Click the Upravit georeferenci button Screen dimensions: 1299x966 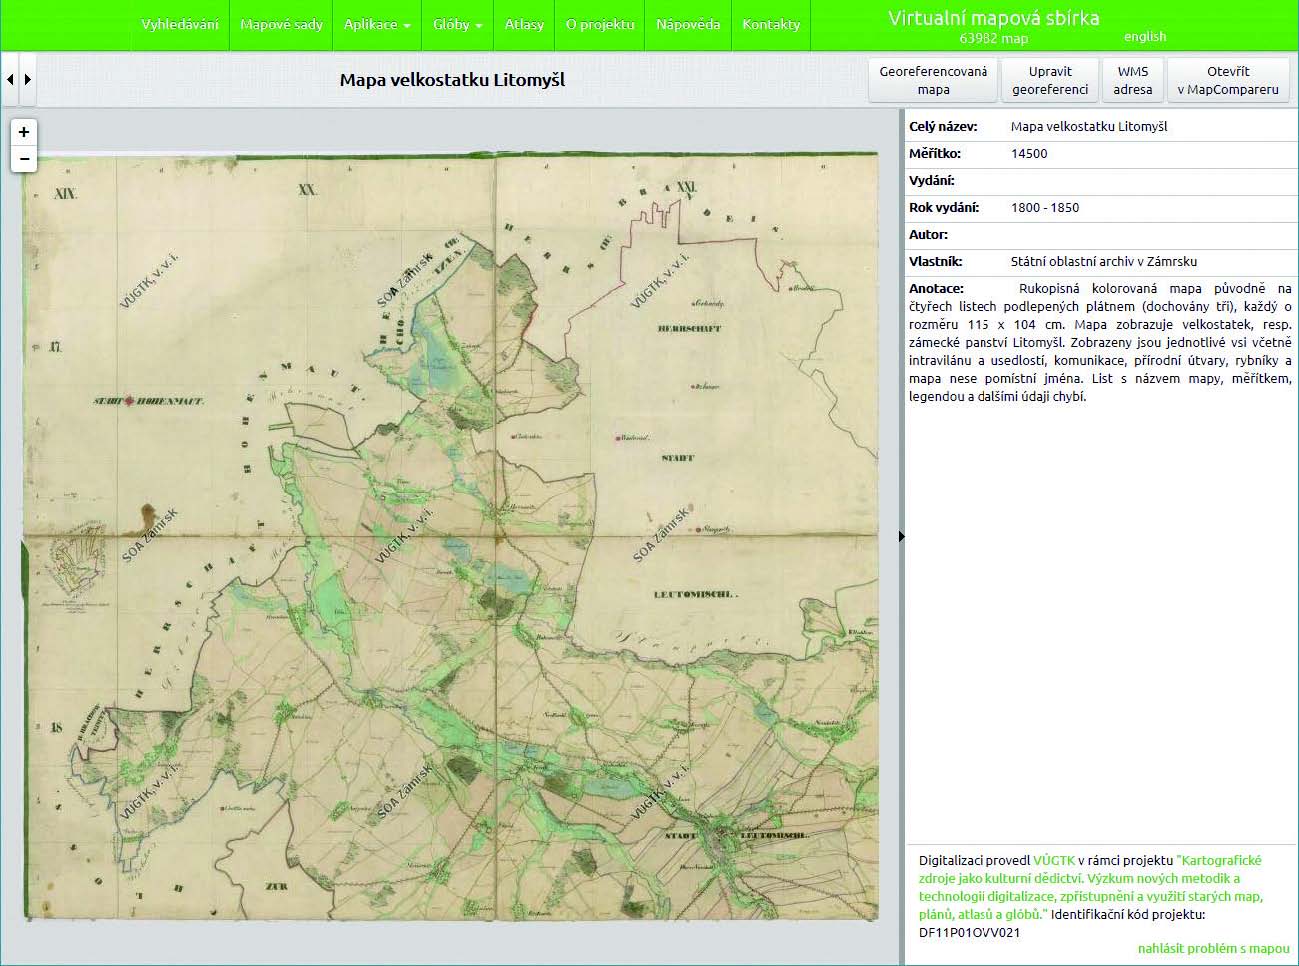click(1050, 80)
